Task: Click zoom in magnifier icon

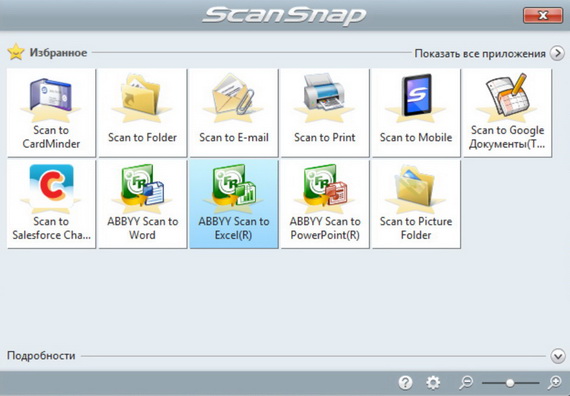Action: coord(555,382)
